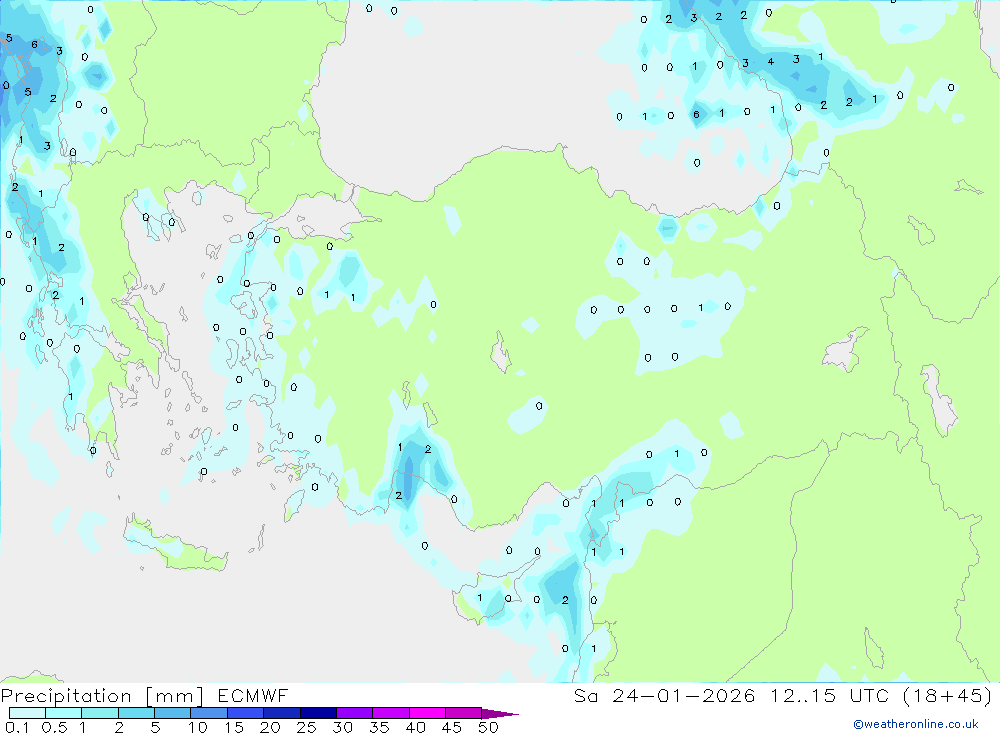
Task: Click the '50' legend scale label
Action: (x=489, y=727)
